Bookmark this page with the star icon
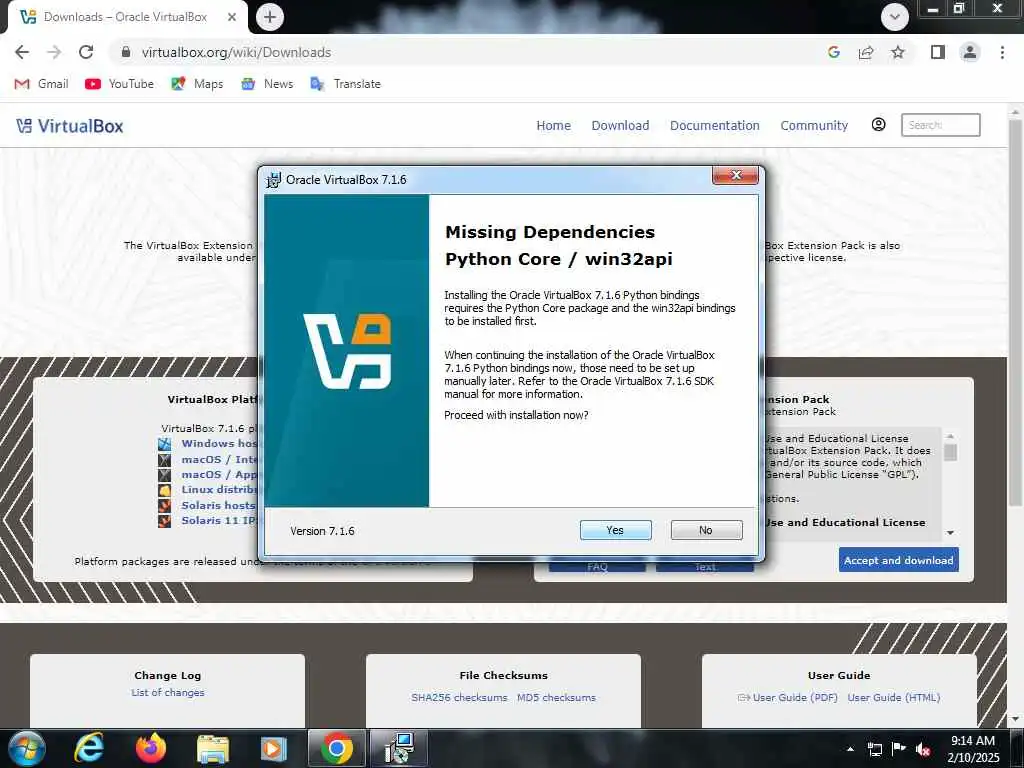The height and width of the screenshot is (768, 1024). coord(898,52)
